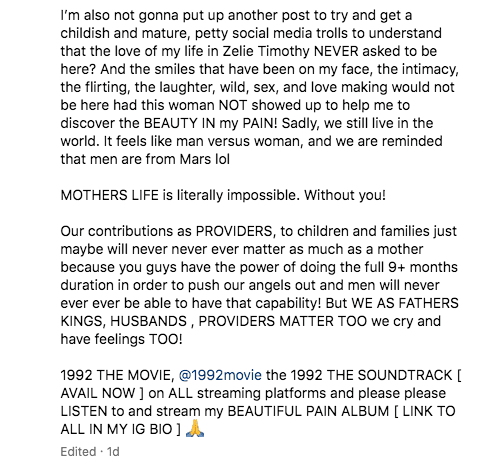
Task: Click the words "BEAUTY IN my PAIN!"
Action: (210, 123)
